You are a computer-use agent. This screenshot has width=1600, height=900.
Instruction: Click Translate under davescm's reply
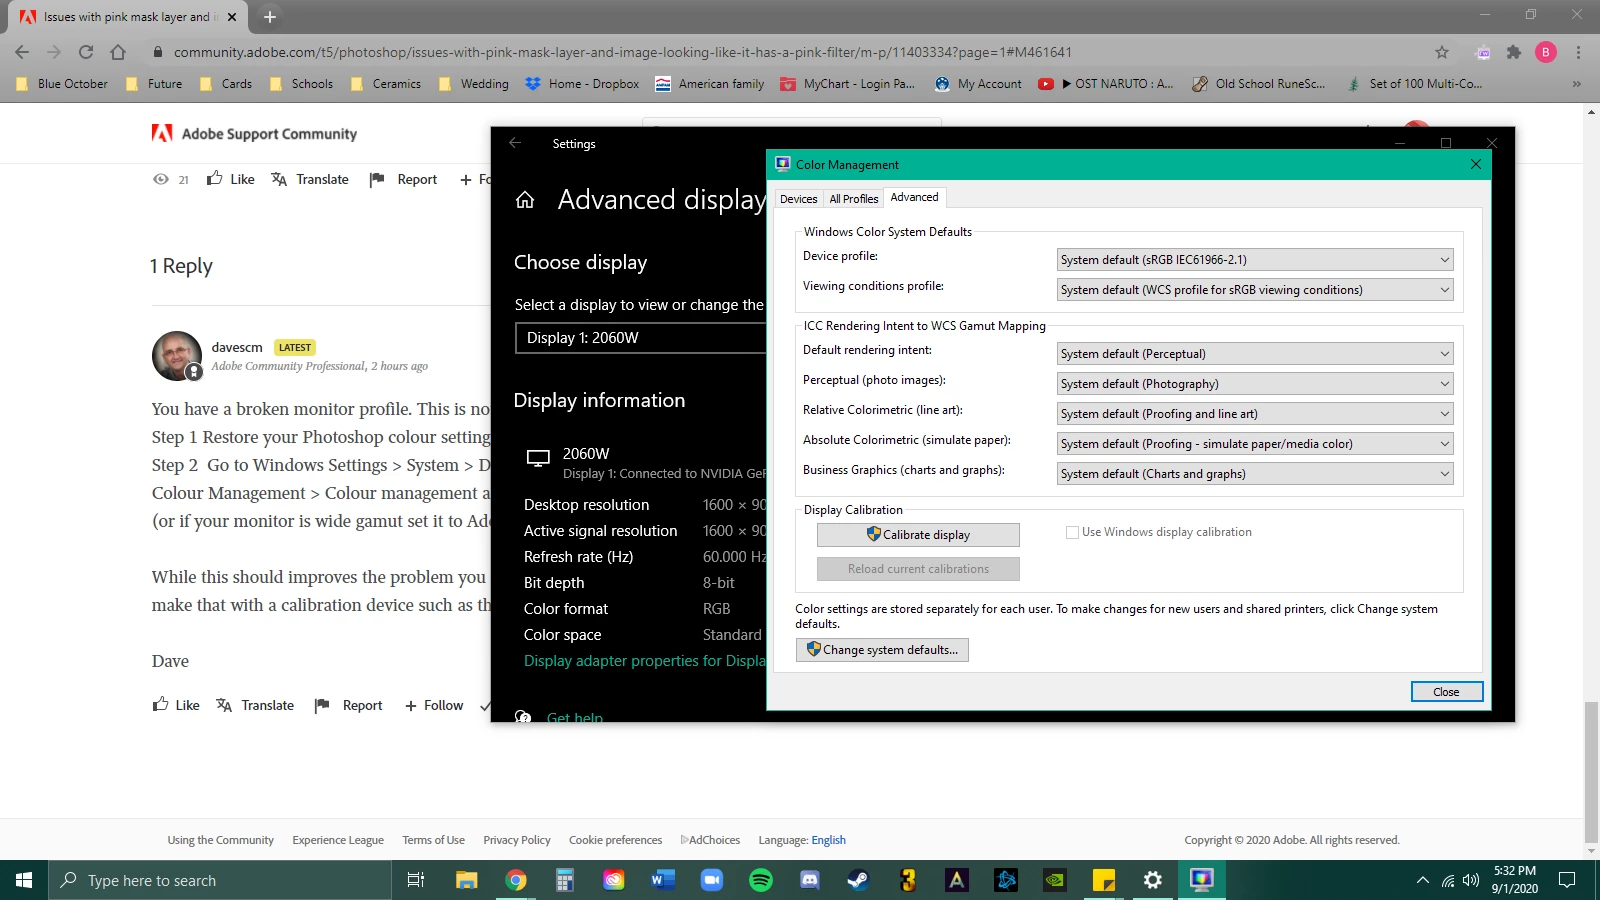tap(255, 705)
